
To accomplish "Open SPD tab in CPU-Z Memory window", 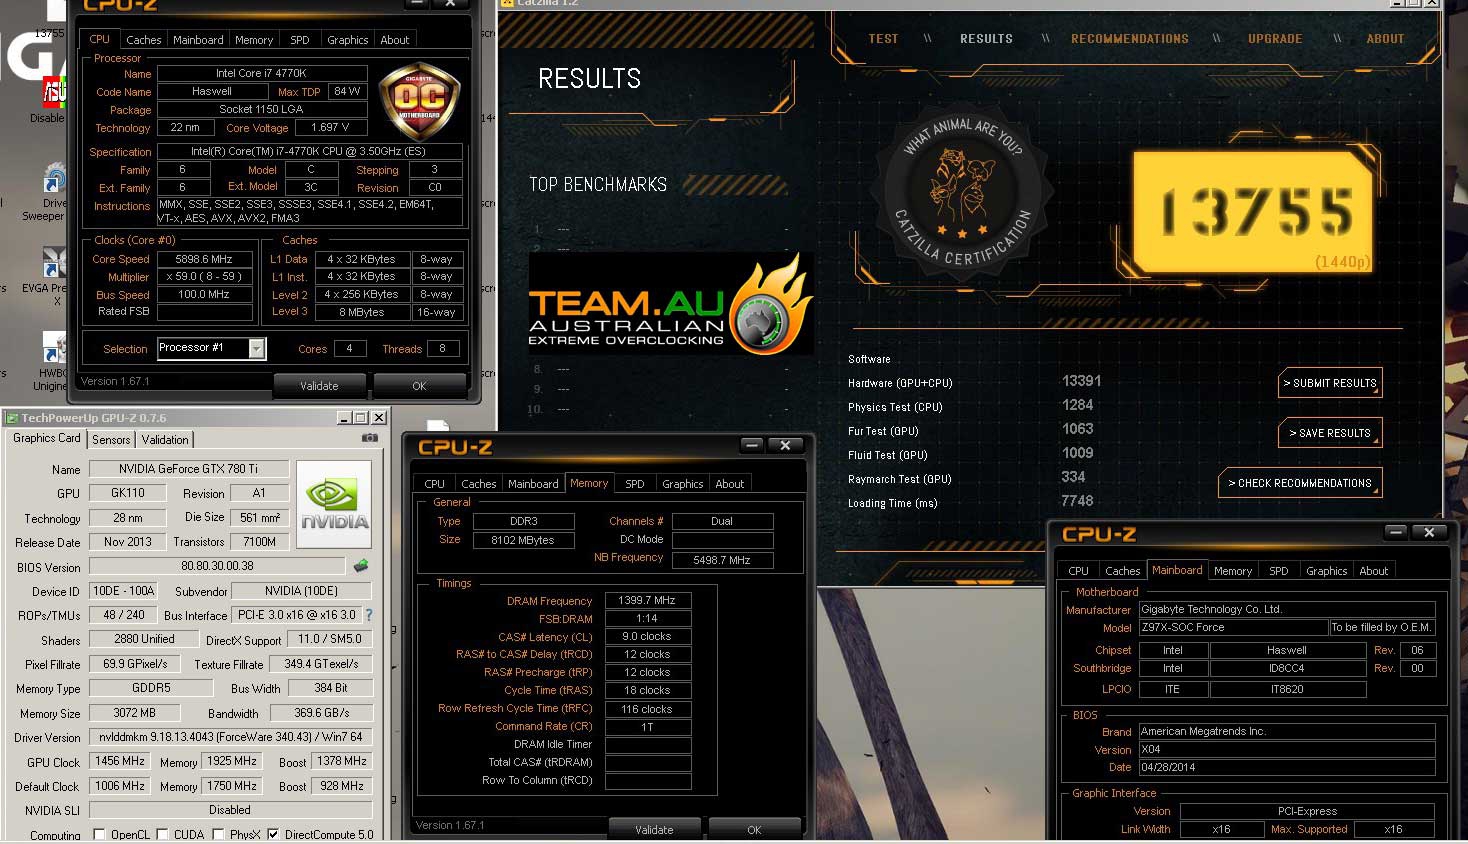I will (635, 484).
